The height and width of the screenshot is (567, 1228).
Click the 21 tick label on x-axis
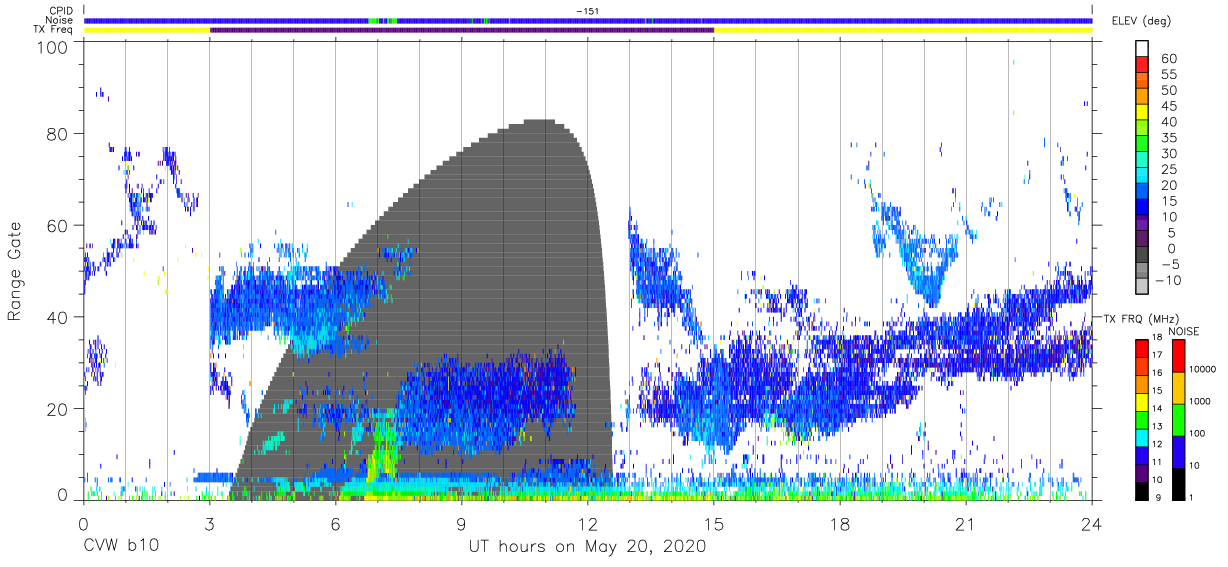click(x=966, y=524)
